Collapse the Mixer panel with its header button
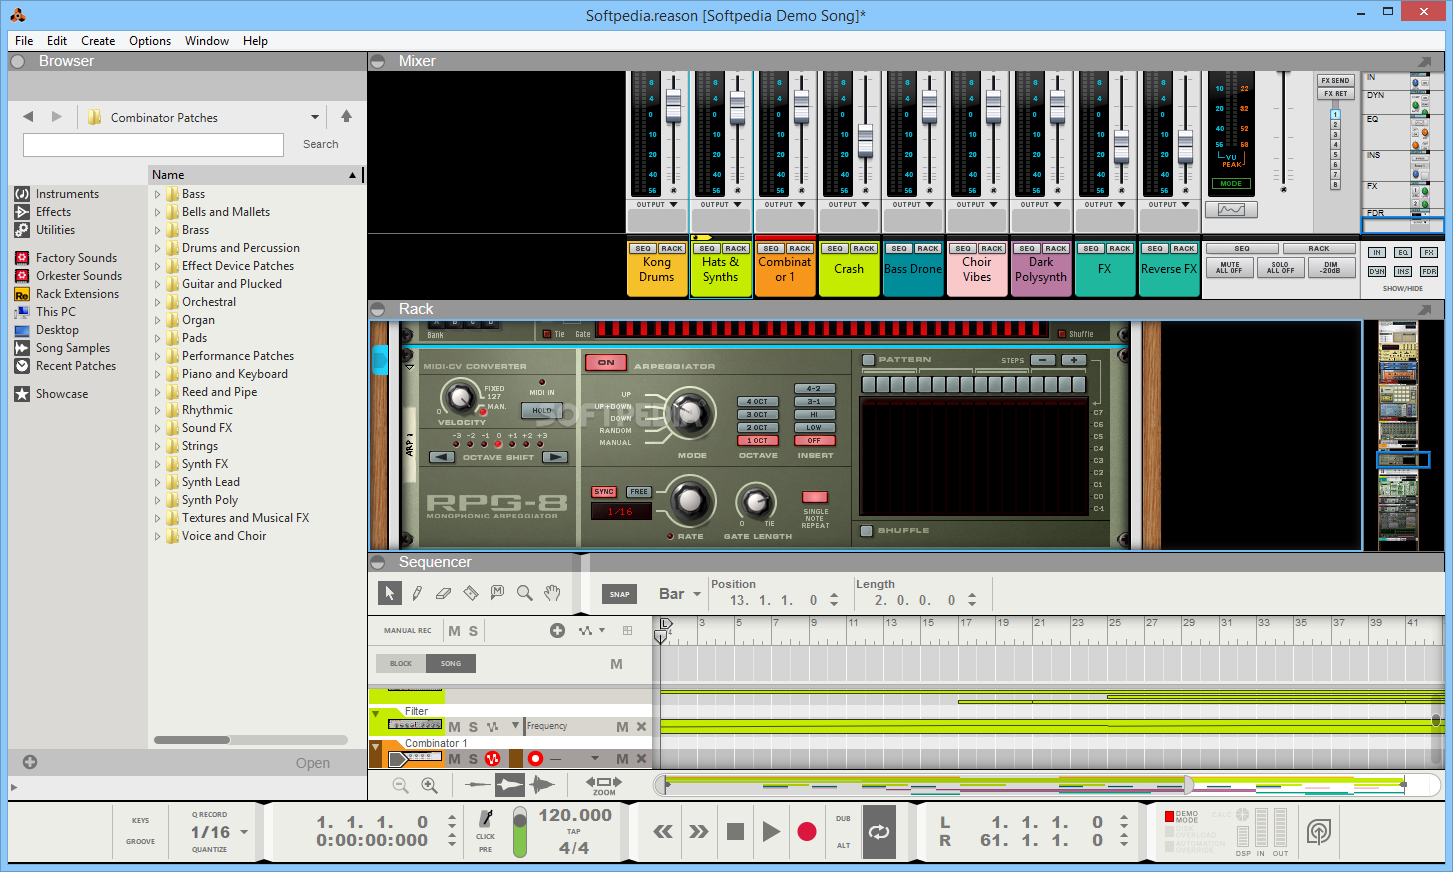1453x872 pixels. pos(378,61)
